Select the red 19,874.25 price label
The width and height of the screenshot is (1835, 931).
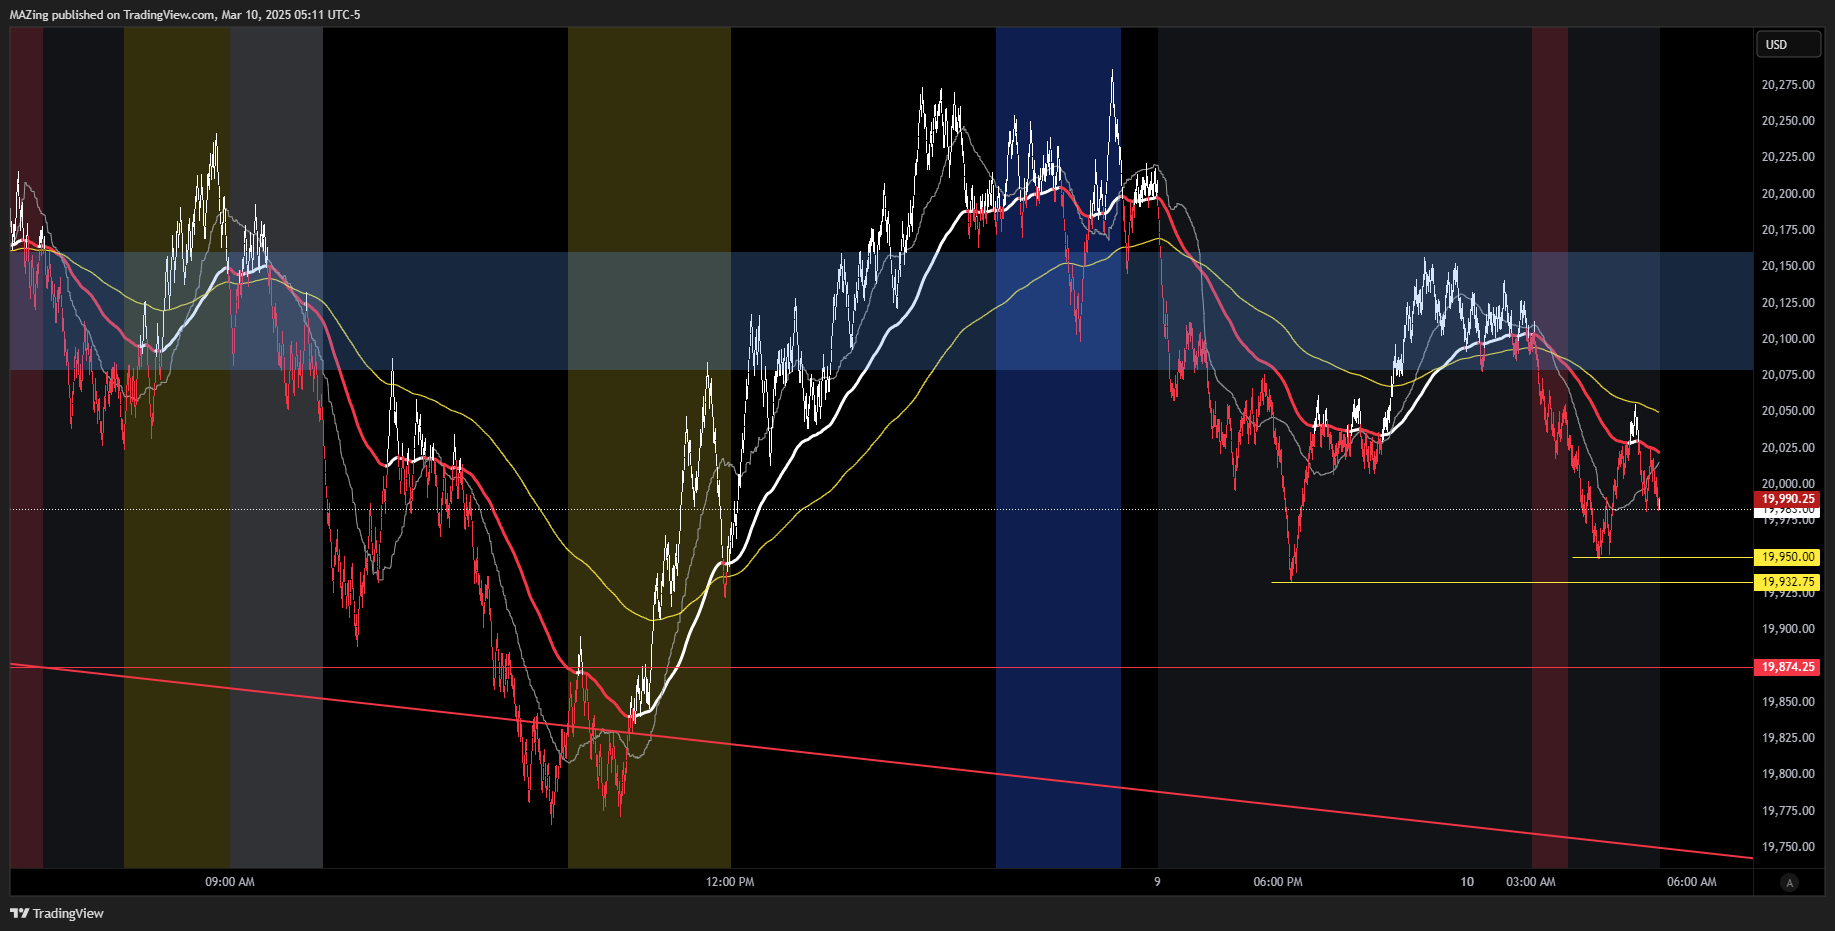pyautogui.click(x=1788, y=667)
